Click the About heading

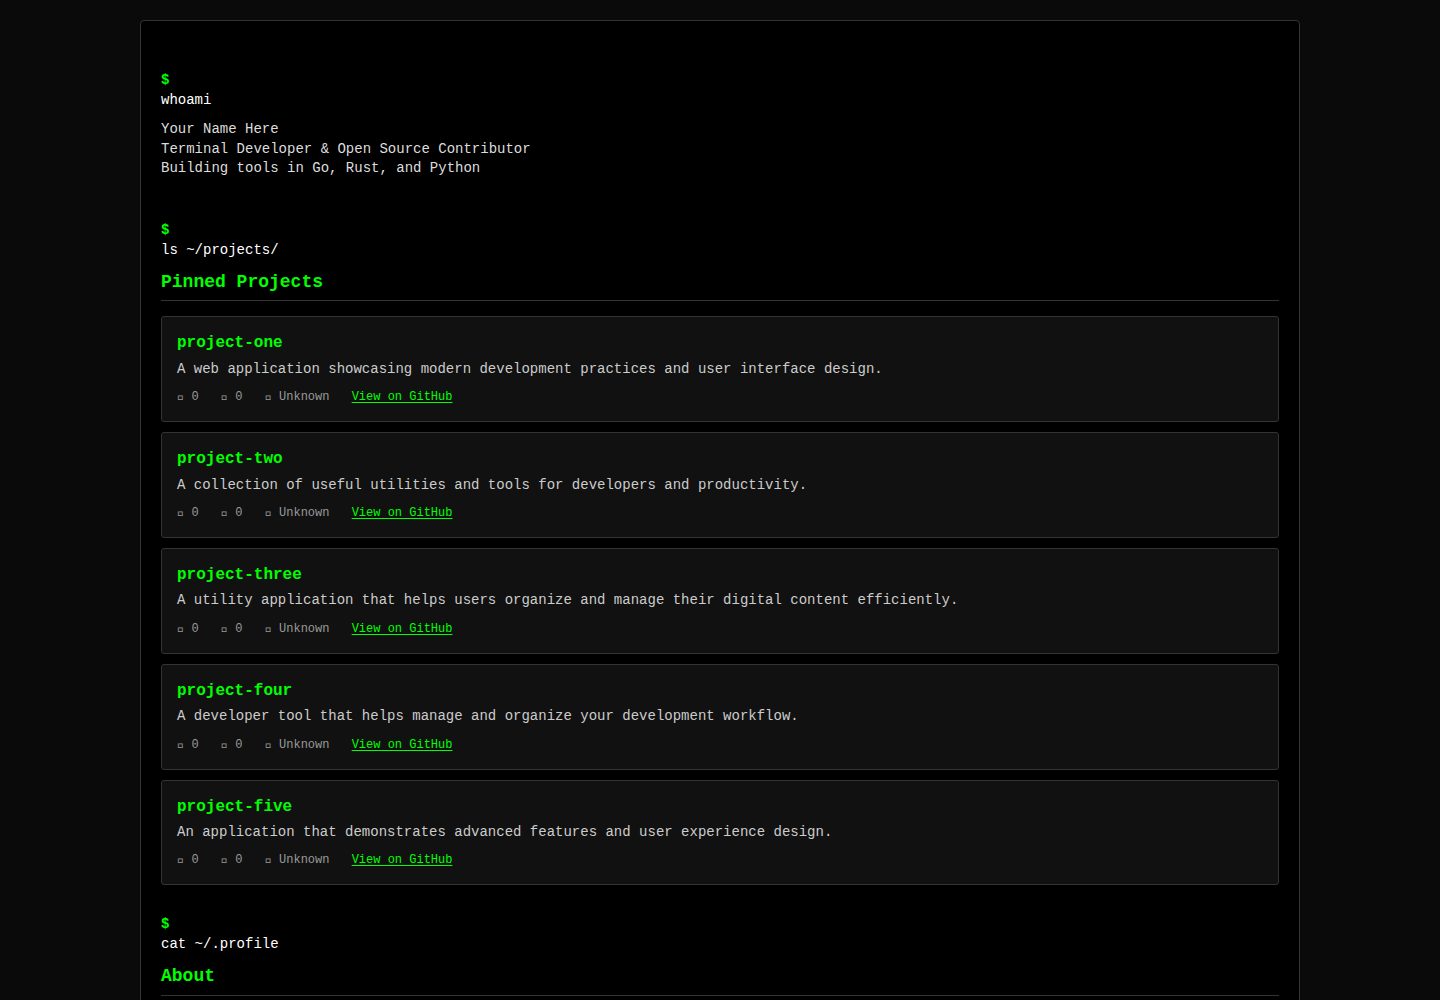[187, 976]
